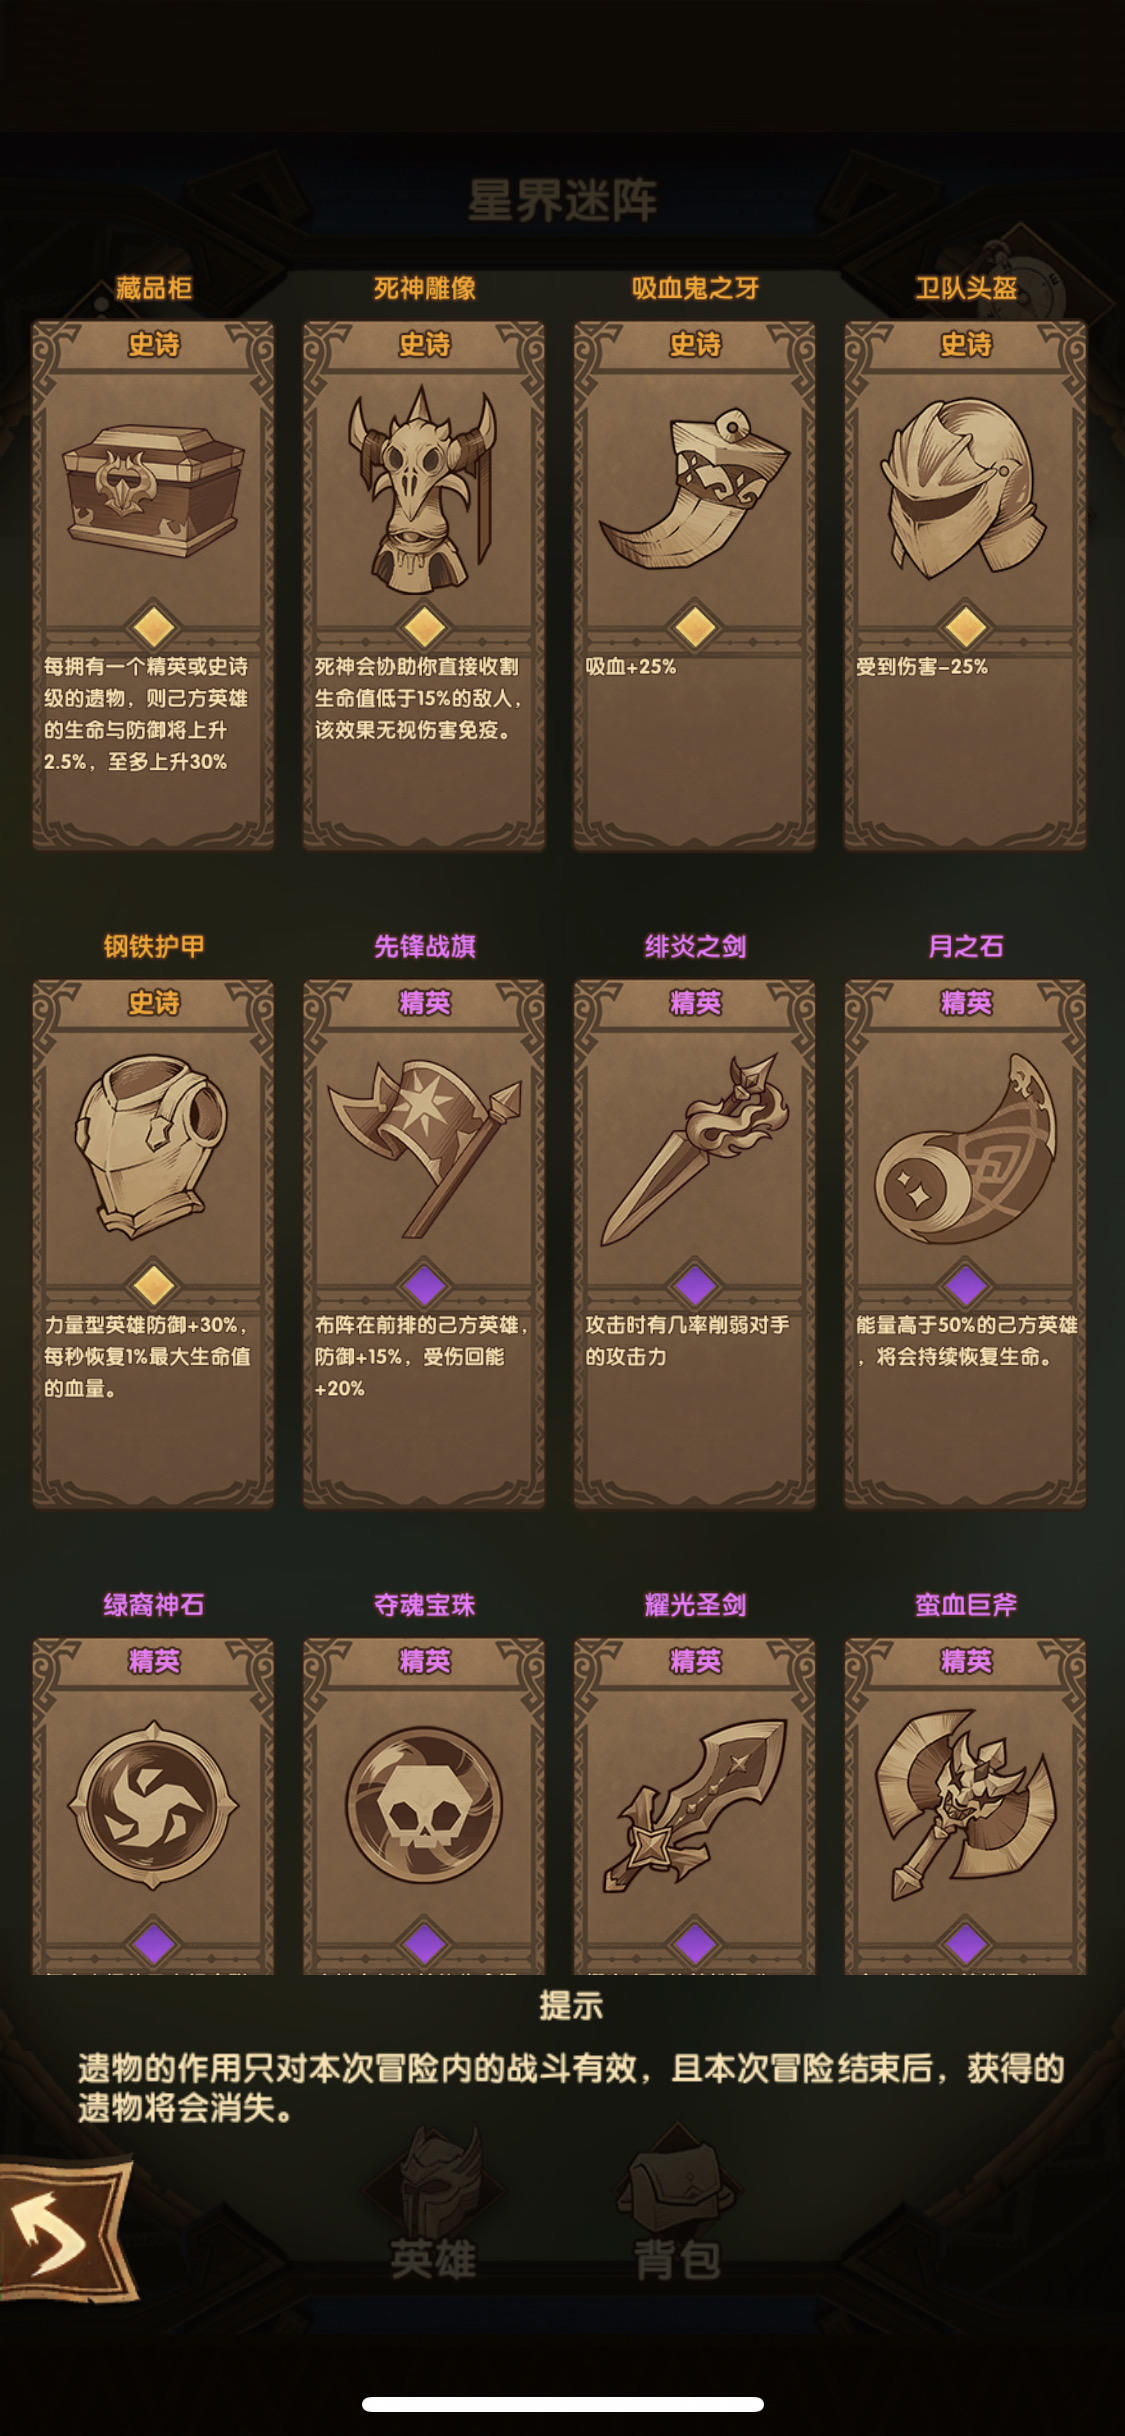Tap the 月之石 moonstone relic icon
The width and height of the screenshot is (1125, 2436).
pyautogui.click(x=964, y=1148)
